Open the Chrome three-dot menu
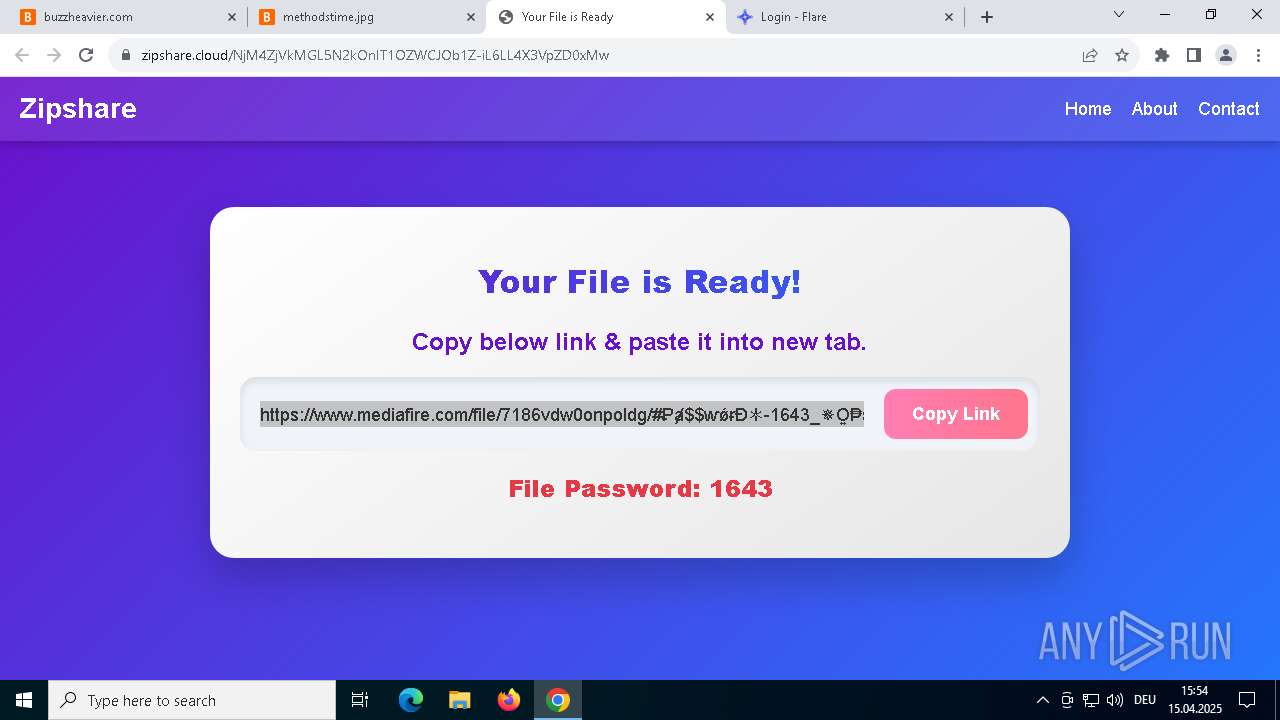The image size is (1280, 720). [1258, 55]
